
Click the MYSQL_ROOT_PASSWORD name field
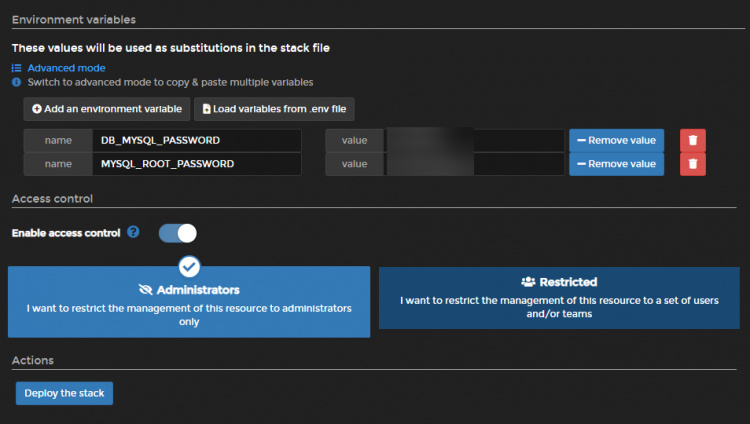pyautogui.click(x=196, y=164)
